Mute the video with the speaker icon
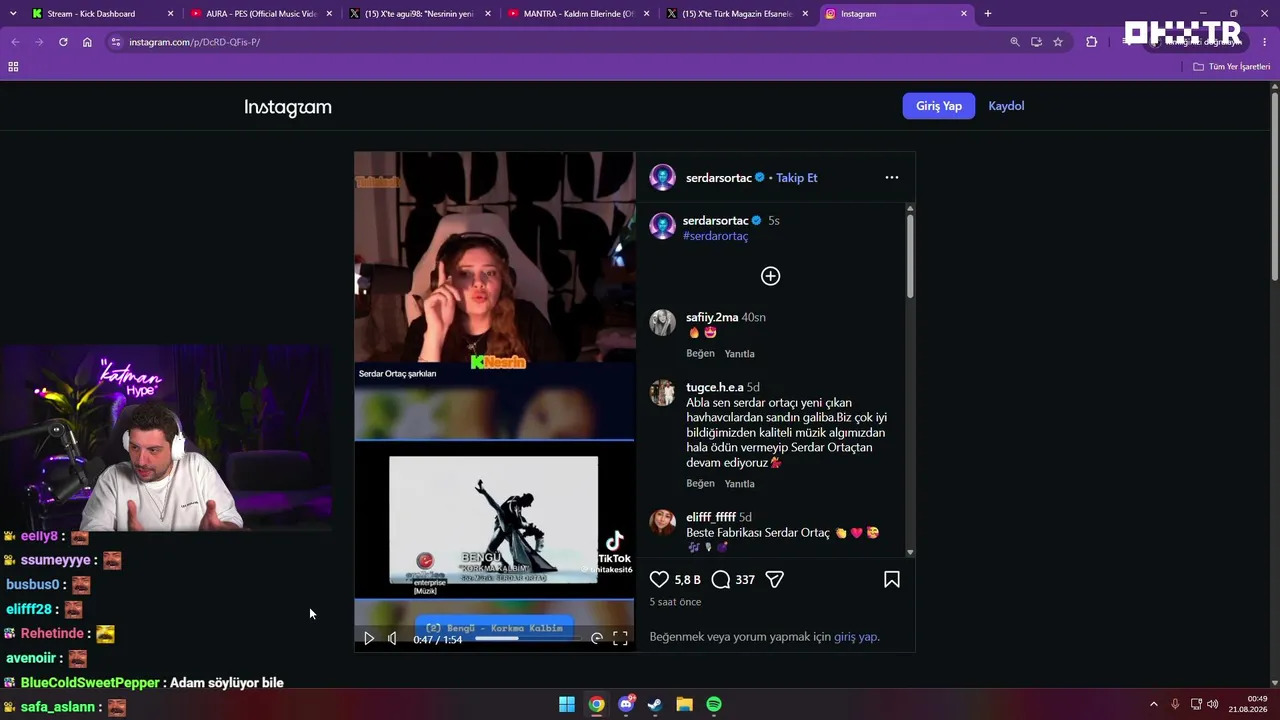The image size is (1280, 720). (392, 638)
